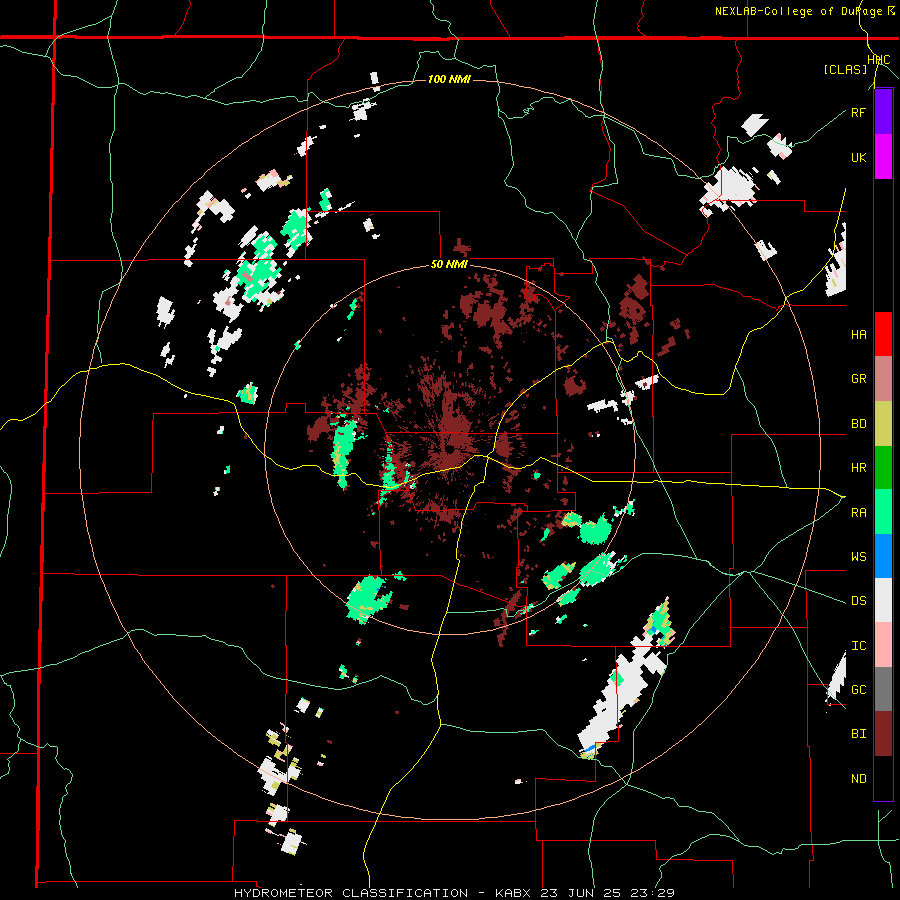Image resolution: width=900 pixels, height=900 pixels.
Task: Click the 'NEXLAB-College of DuPage' credit text
Action: click(x=798, y=11)
